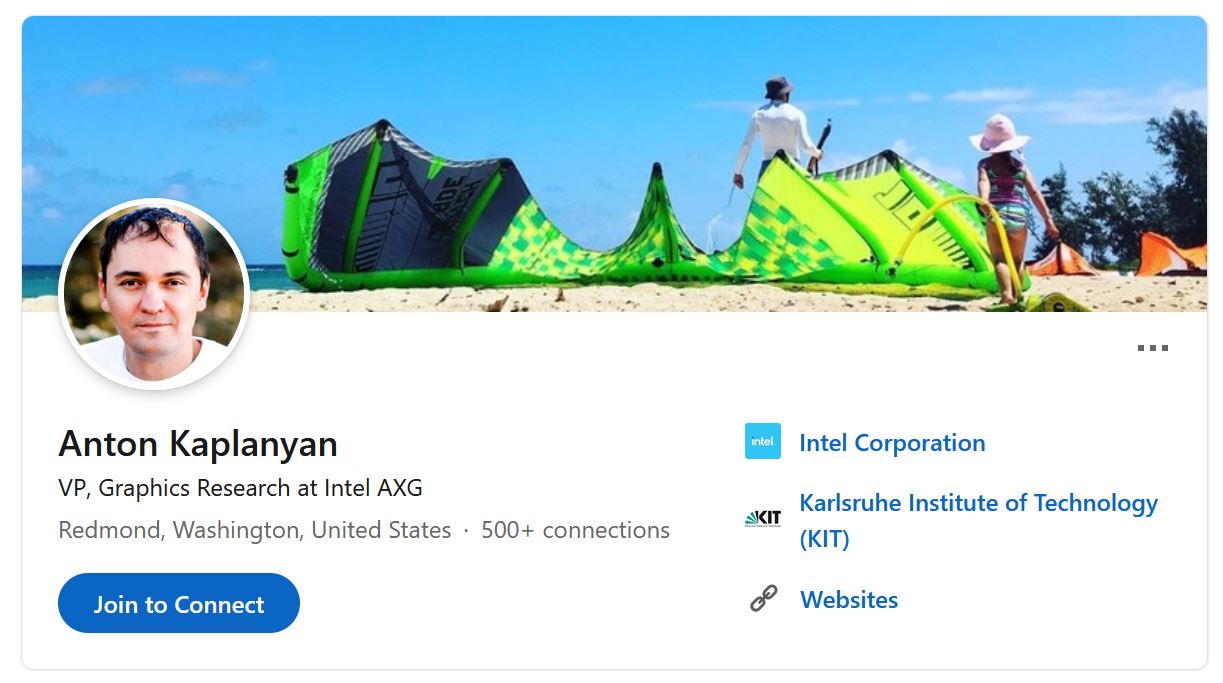Open the Intel Corporation link
Image resolution: width=1223 pixels, height=683 pixels.
(892, 443)
